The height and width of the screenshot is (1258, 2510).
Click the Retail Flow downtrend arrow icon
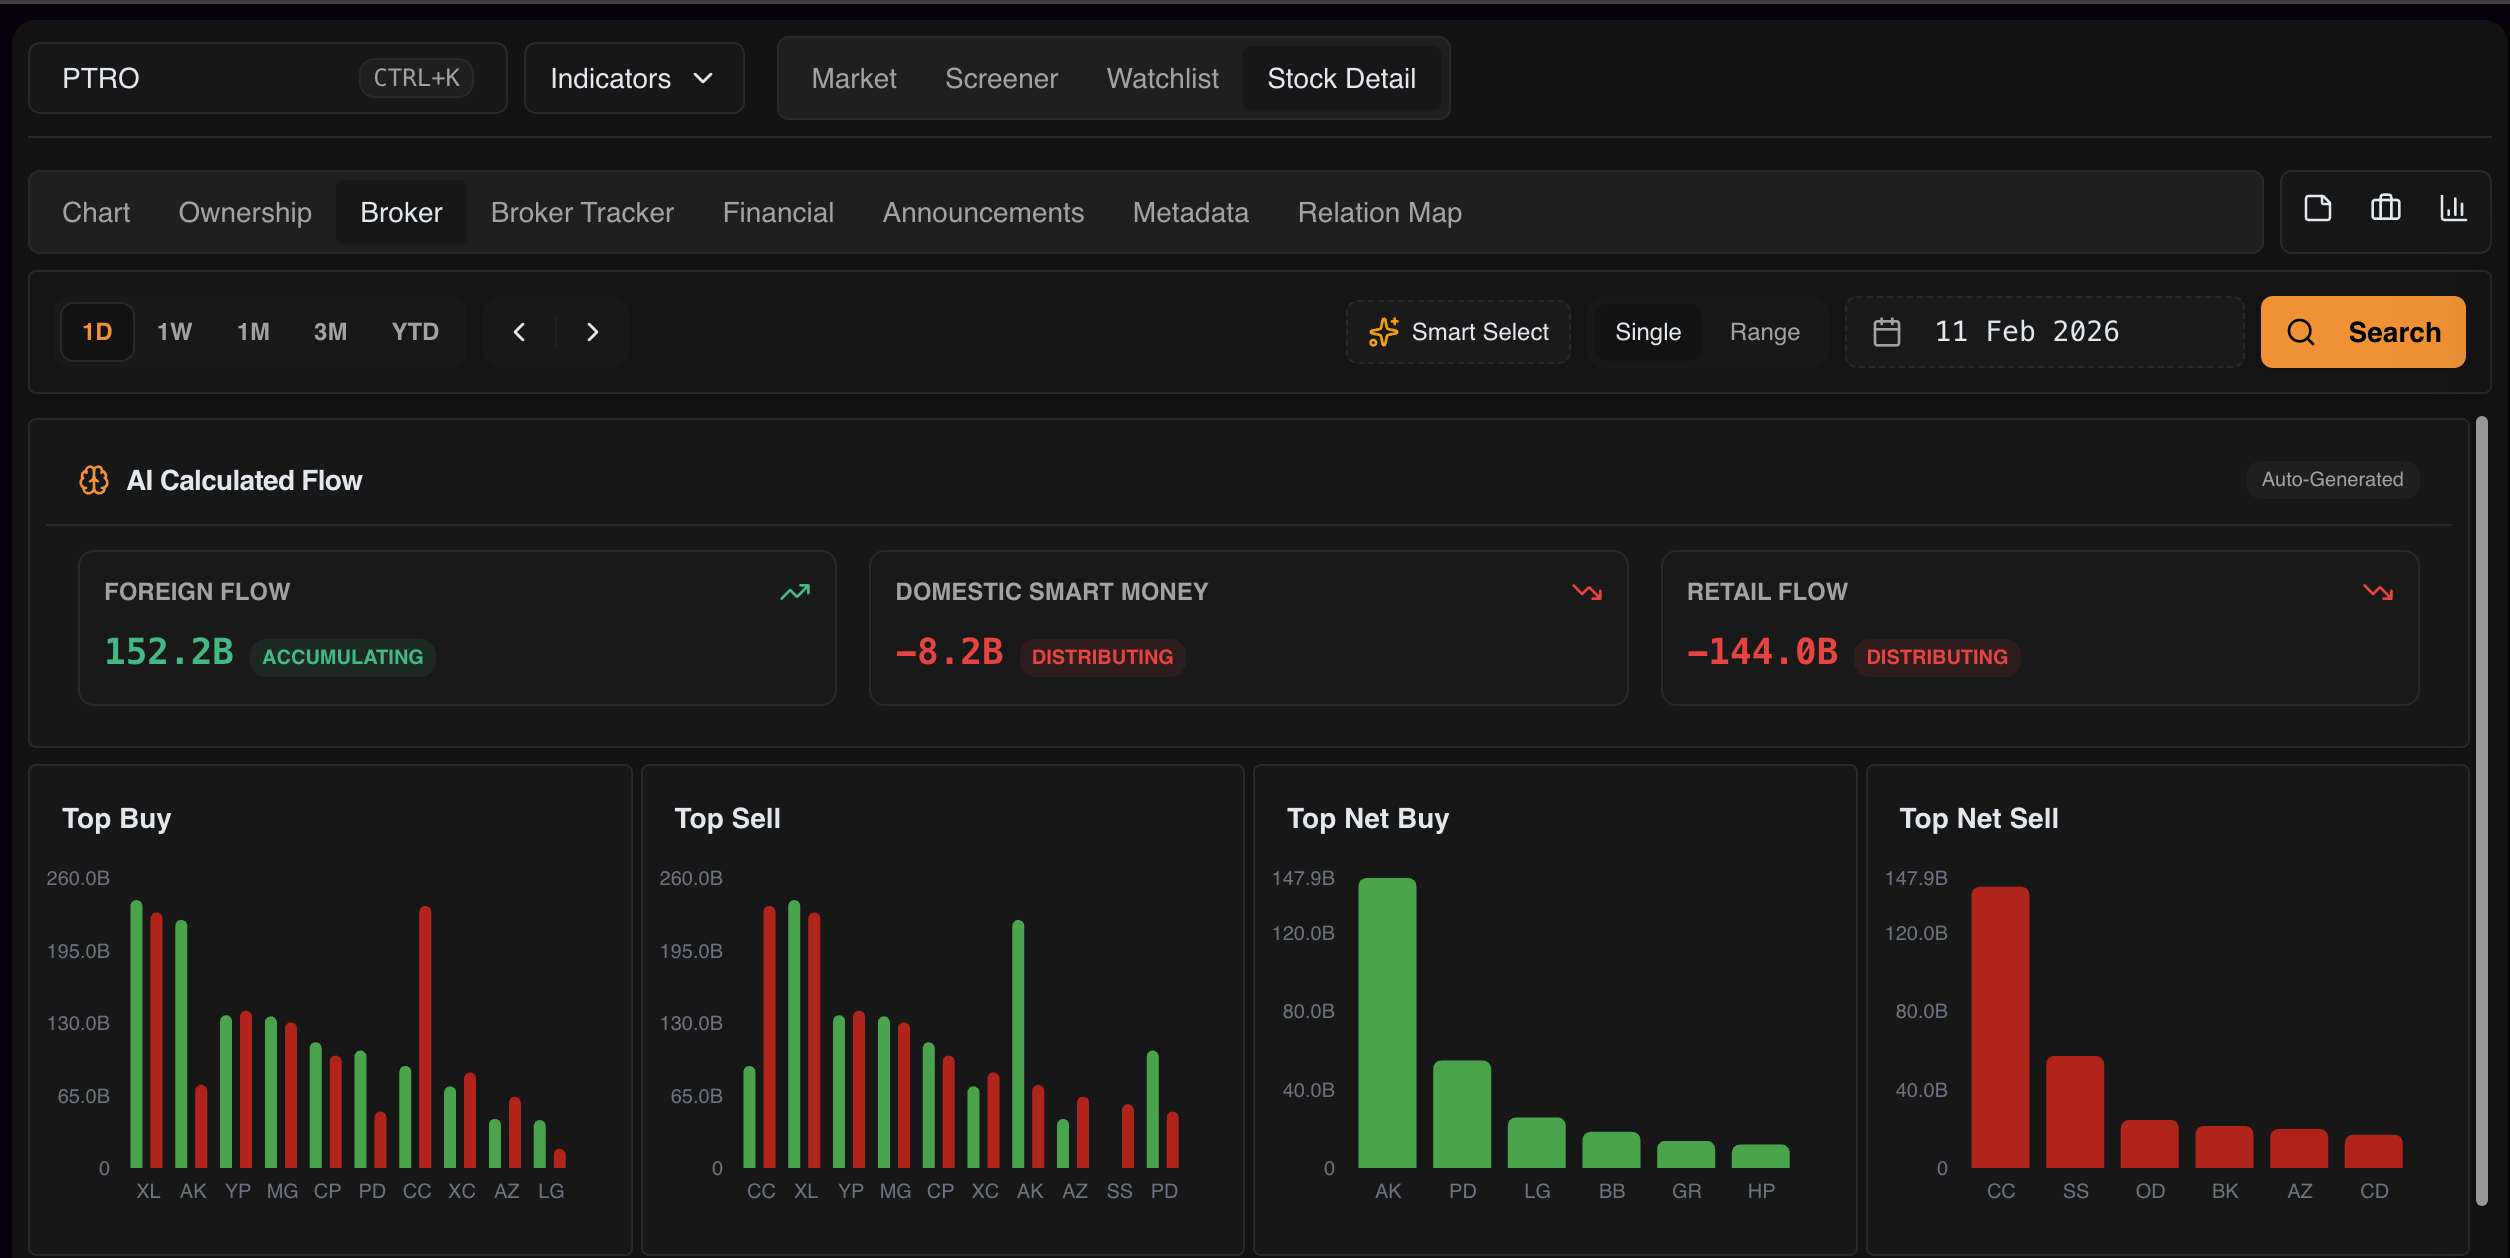pyautogui.click(x=2377, y=592)
